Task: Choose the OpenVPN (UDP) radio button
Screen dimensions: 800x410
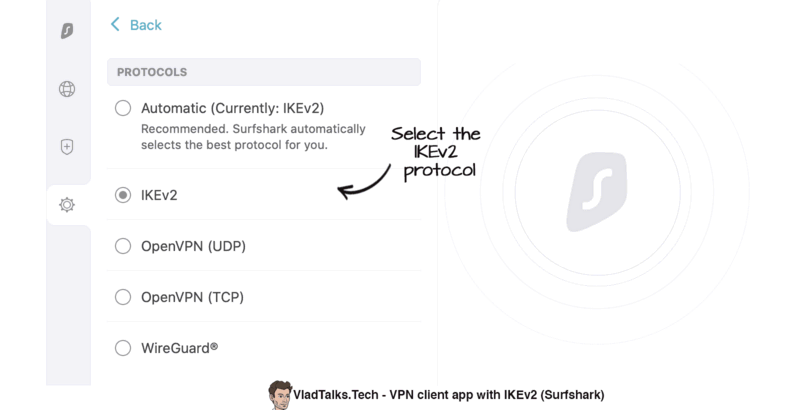Action: coord(123,246)
